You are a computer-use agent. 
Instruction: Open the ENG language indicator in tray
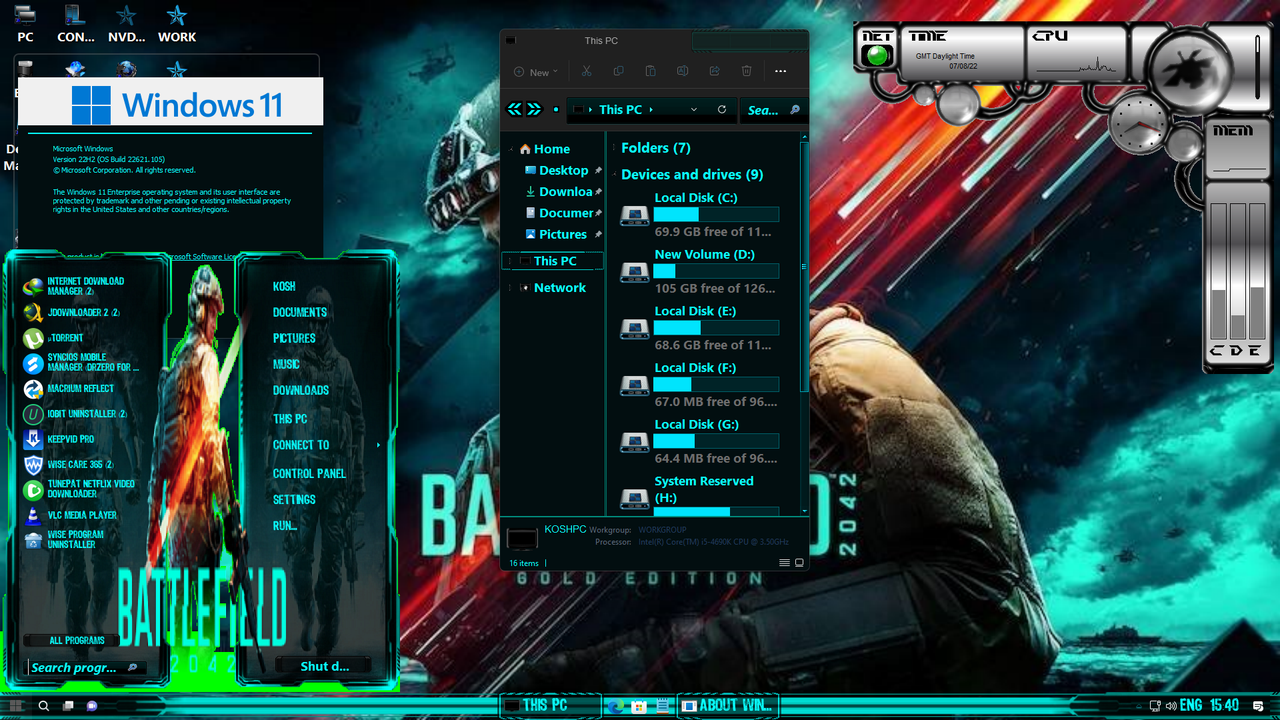(x=1191, y=706)
